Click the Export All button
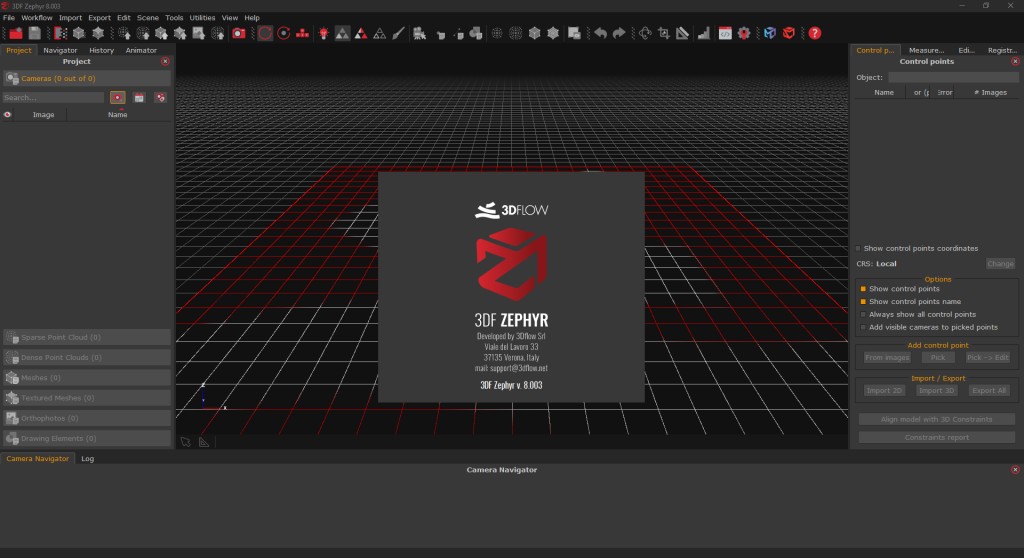This screenshot has width=1024, height=558. point(989,391)
